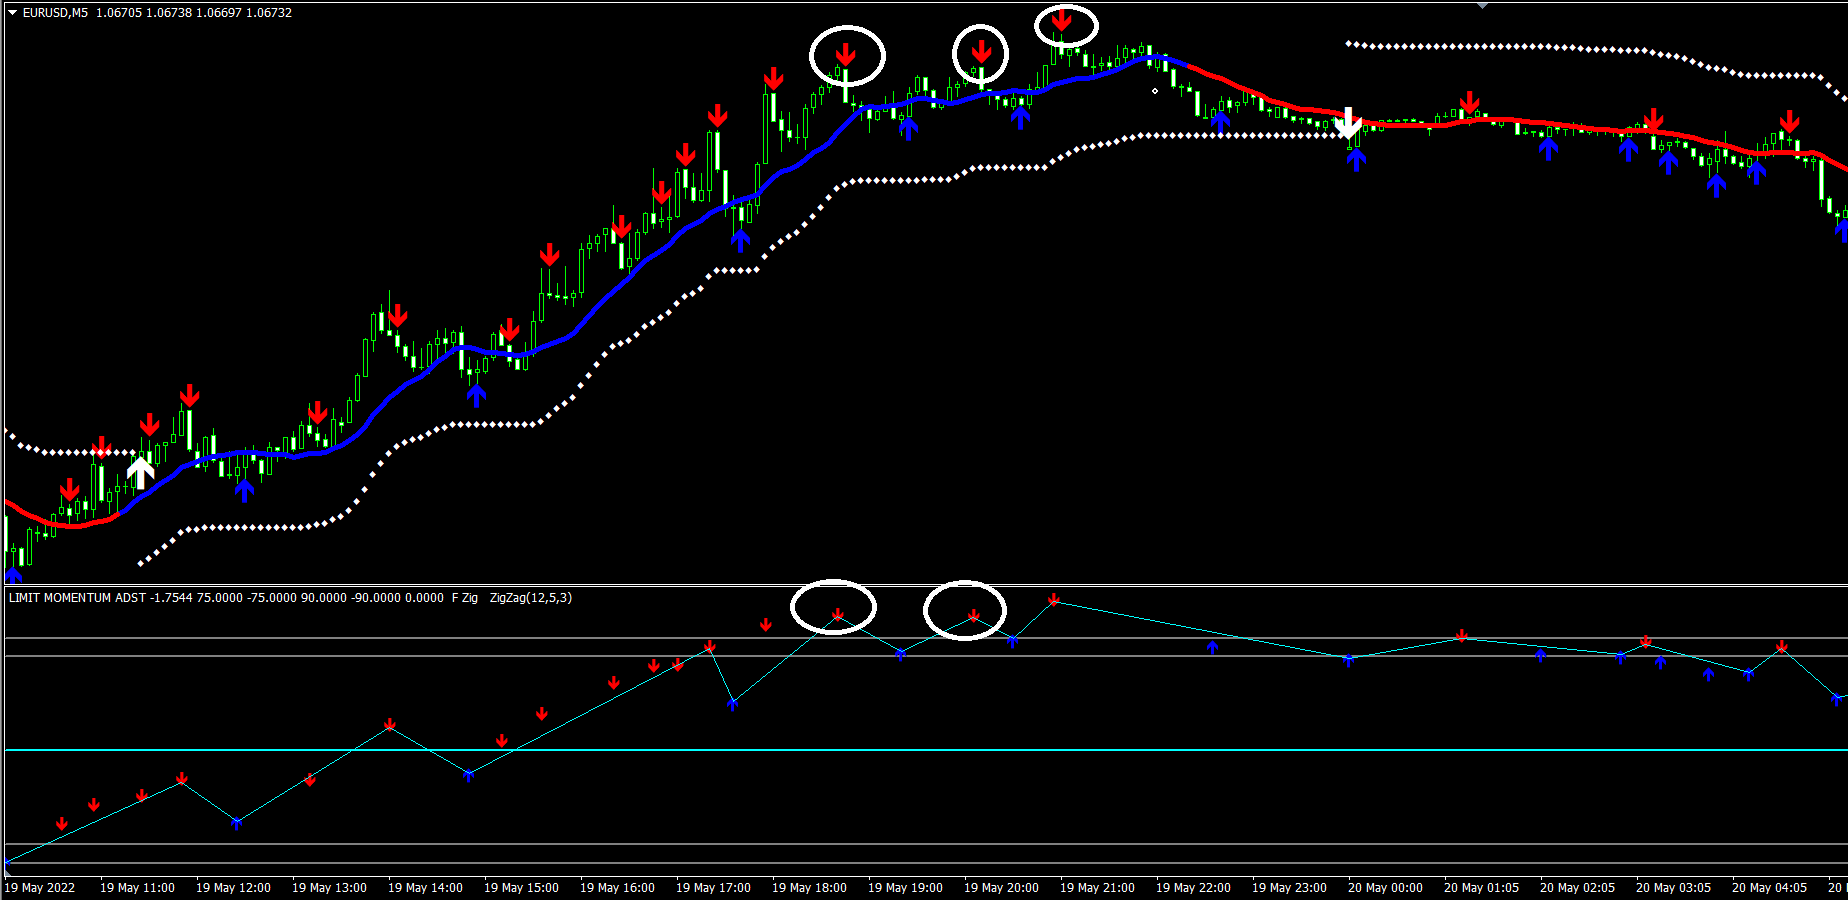Viewport: 1848px width, 900px height.
Task: Select the EURUSD,M5 chart symbol label
Action: pyautogui.click(x=55, y=13)
